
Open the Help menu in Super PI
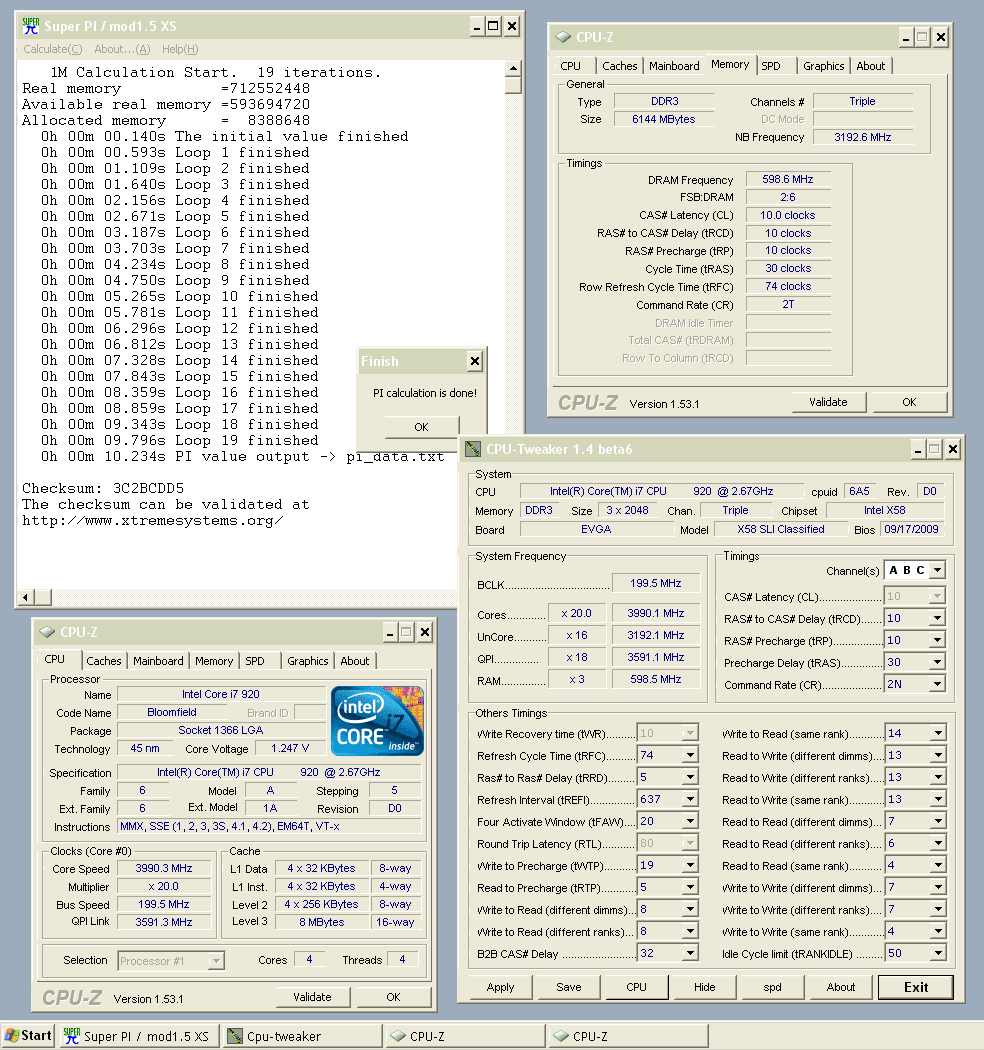(180, 49)
